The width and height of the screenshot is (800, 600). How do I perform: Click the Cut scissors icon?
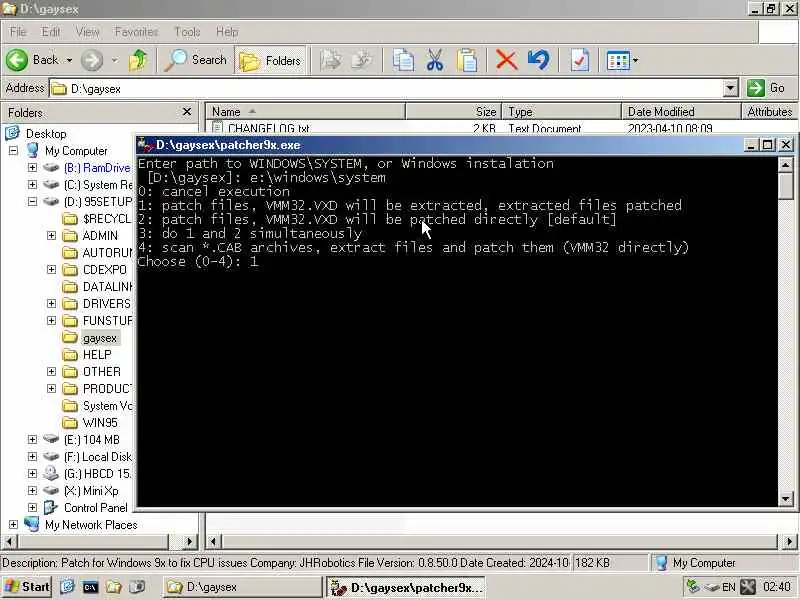[x=435, y=60]
